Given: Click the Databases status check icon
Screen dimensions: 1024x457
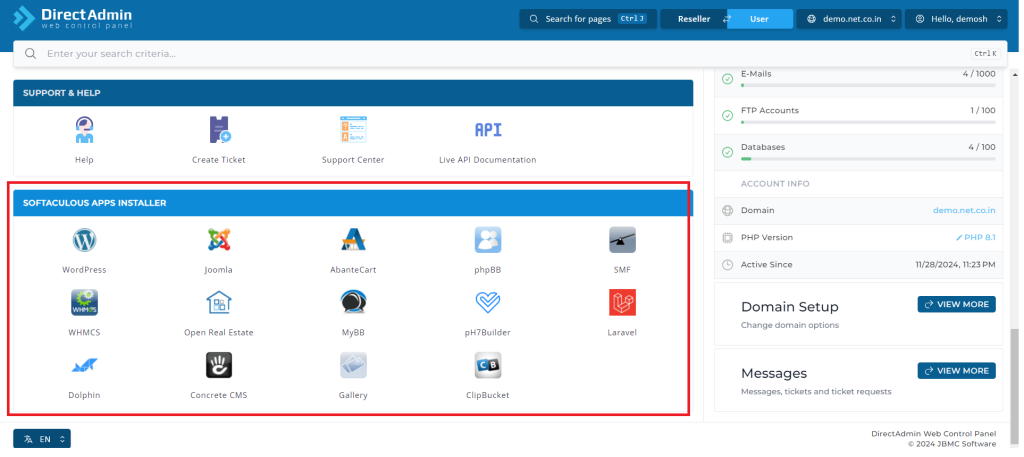Looking at the screenshot, I should coord(728,152).
